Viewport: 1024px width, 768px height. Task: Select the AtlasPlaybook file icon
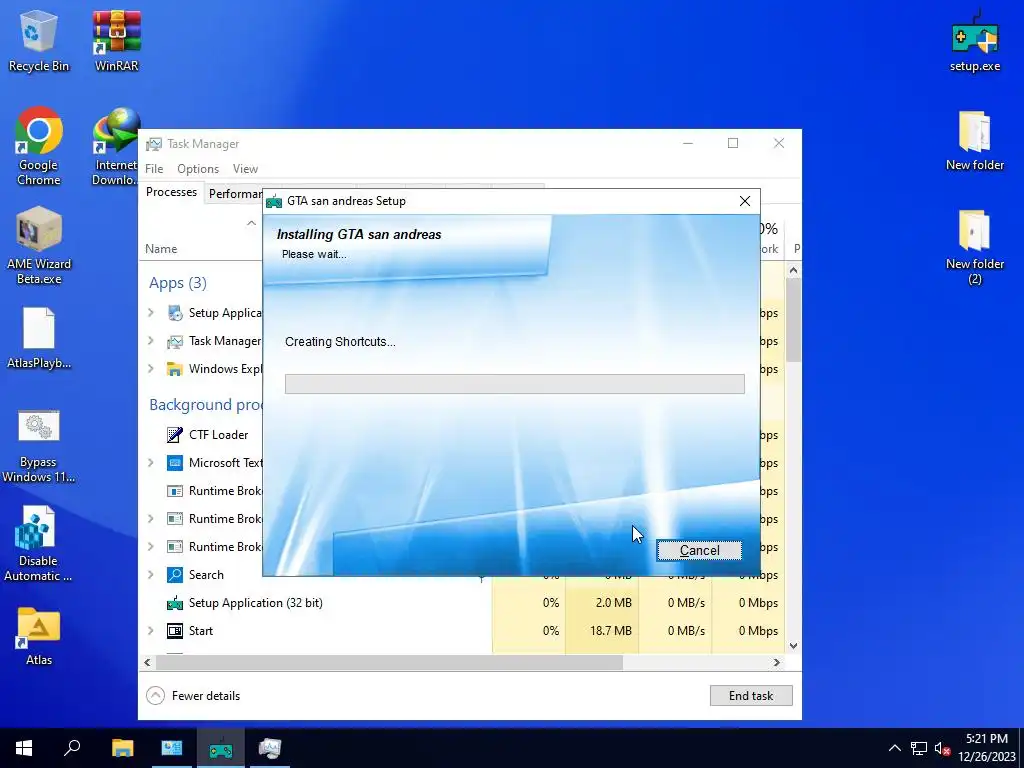tap(39, 338)
